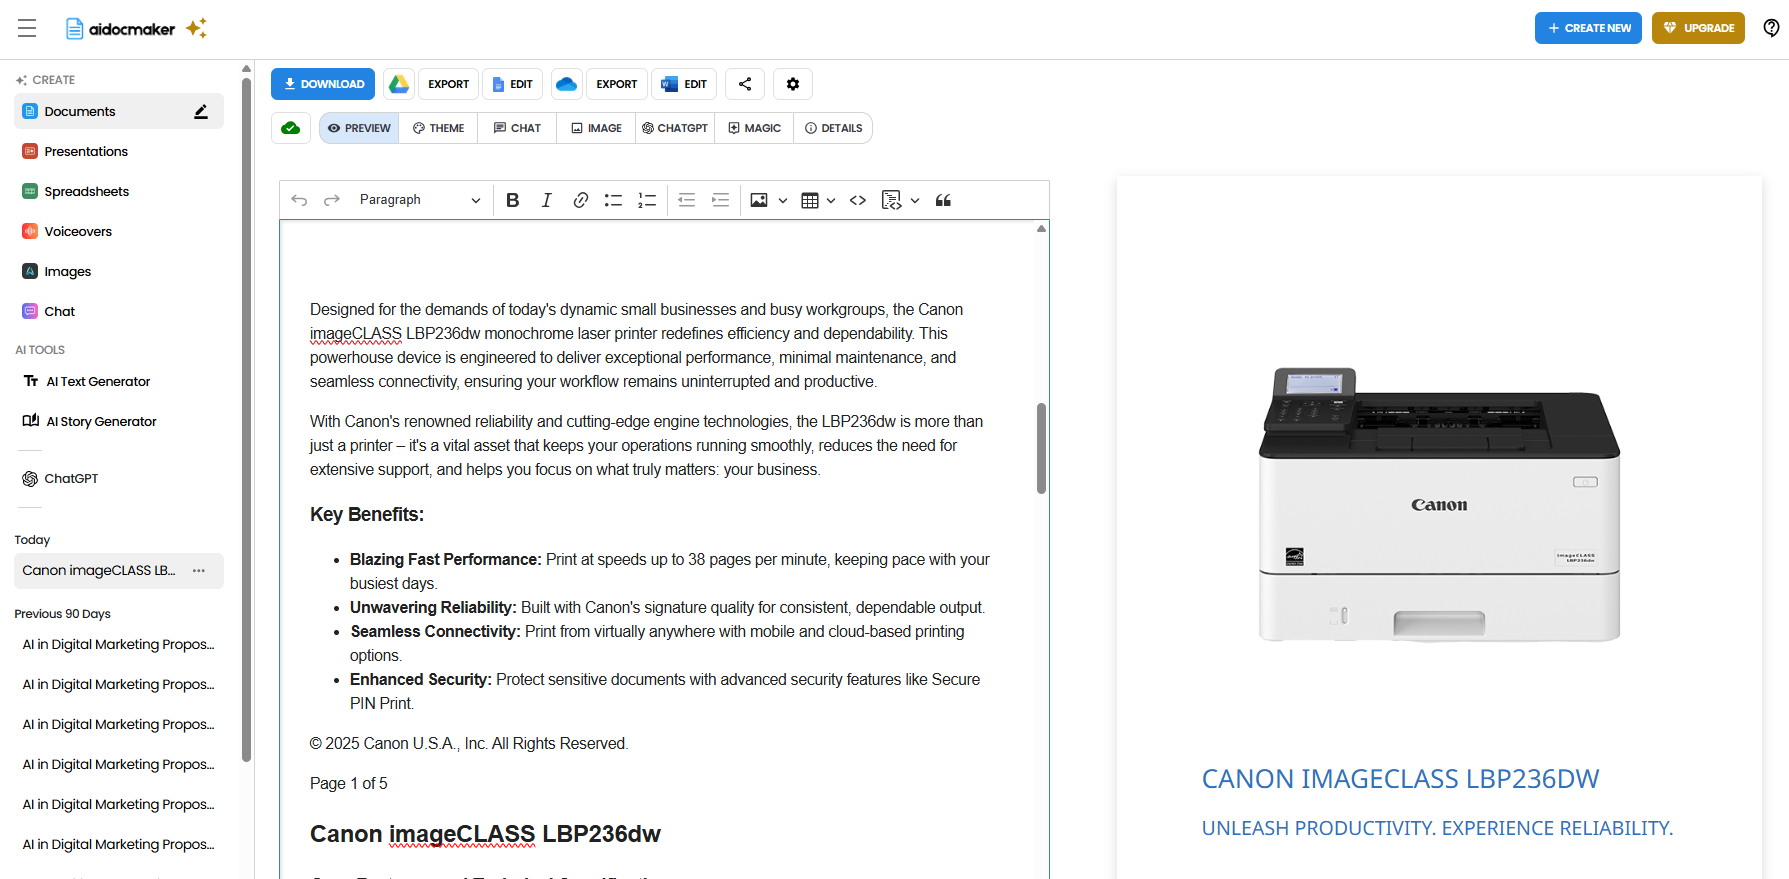Open the code block dropdown arrow
Viewport: 1789px width, 879px height.
[x=915, y=200]
